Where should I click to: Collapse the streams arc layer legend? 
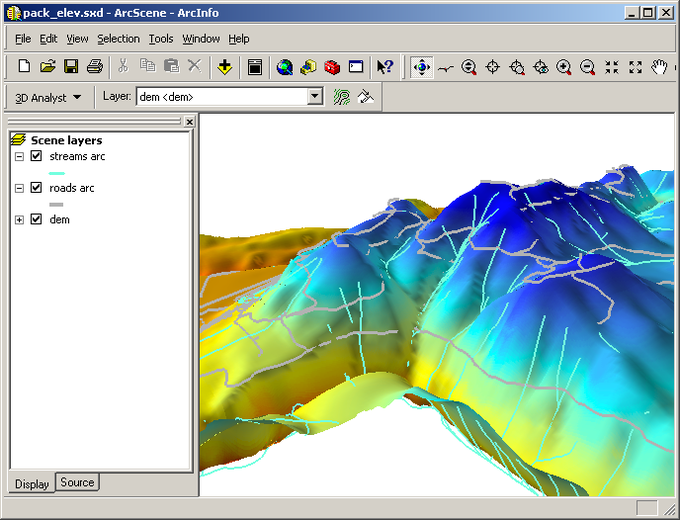point(19,157)
